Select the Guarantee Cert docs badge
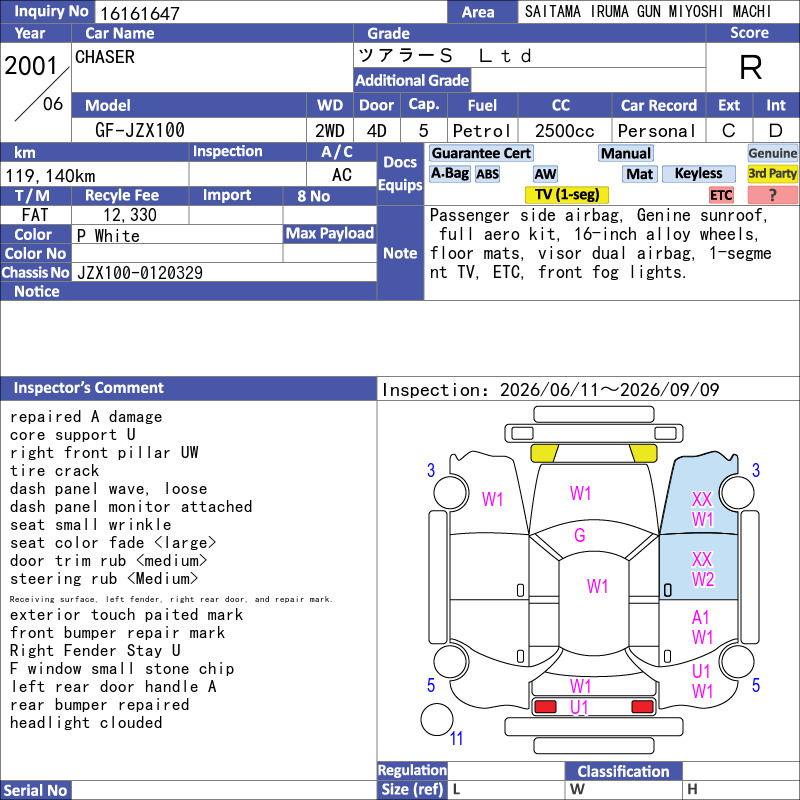Image resolution: width=800 pixels, height=800 pixels. tap(481, 153)
